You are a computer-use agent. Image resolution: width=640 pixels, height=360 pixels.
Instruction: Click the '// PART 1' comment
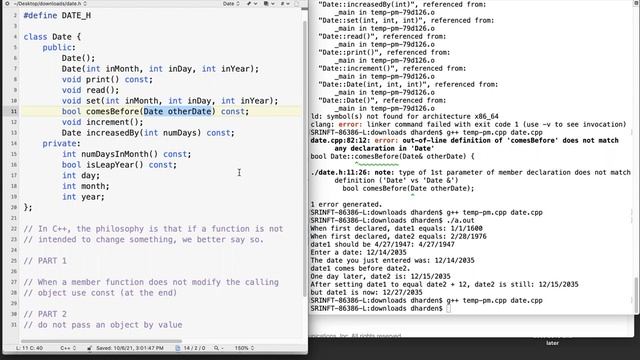coord(45,260)
